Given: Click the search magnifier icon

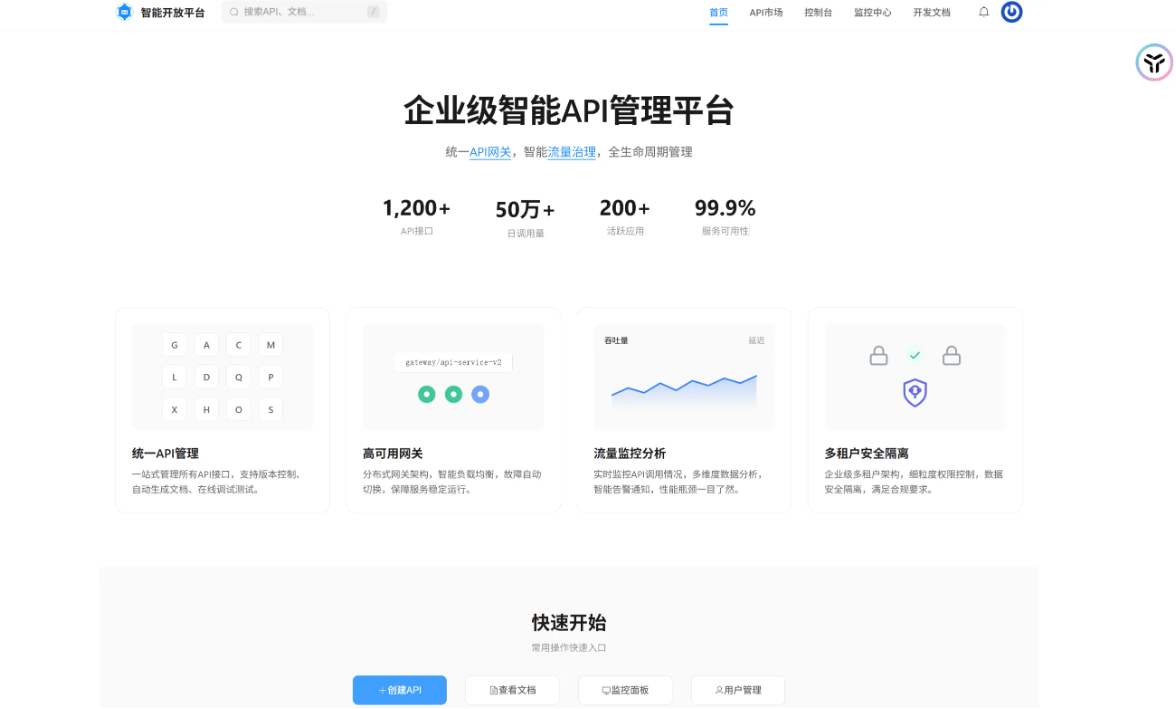Looking at the screenshot, I should coord(234,12).
